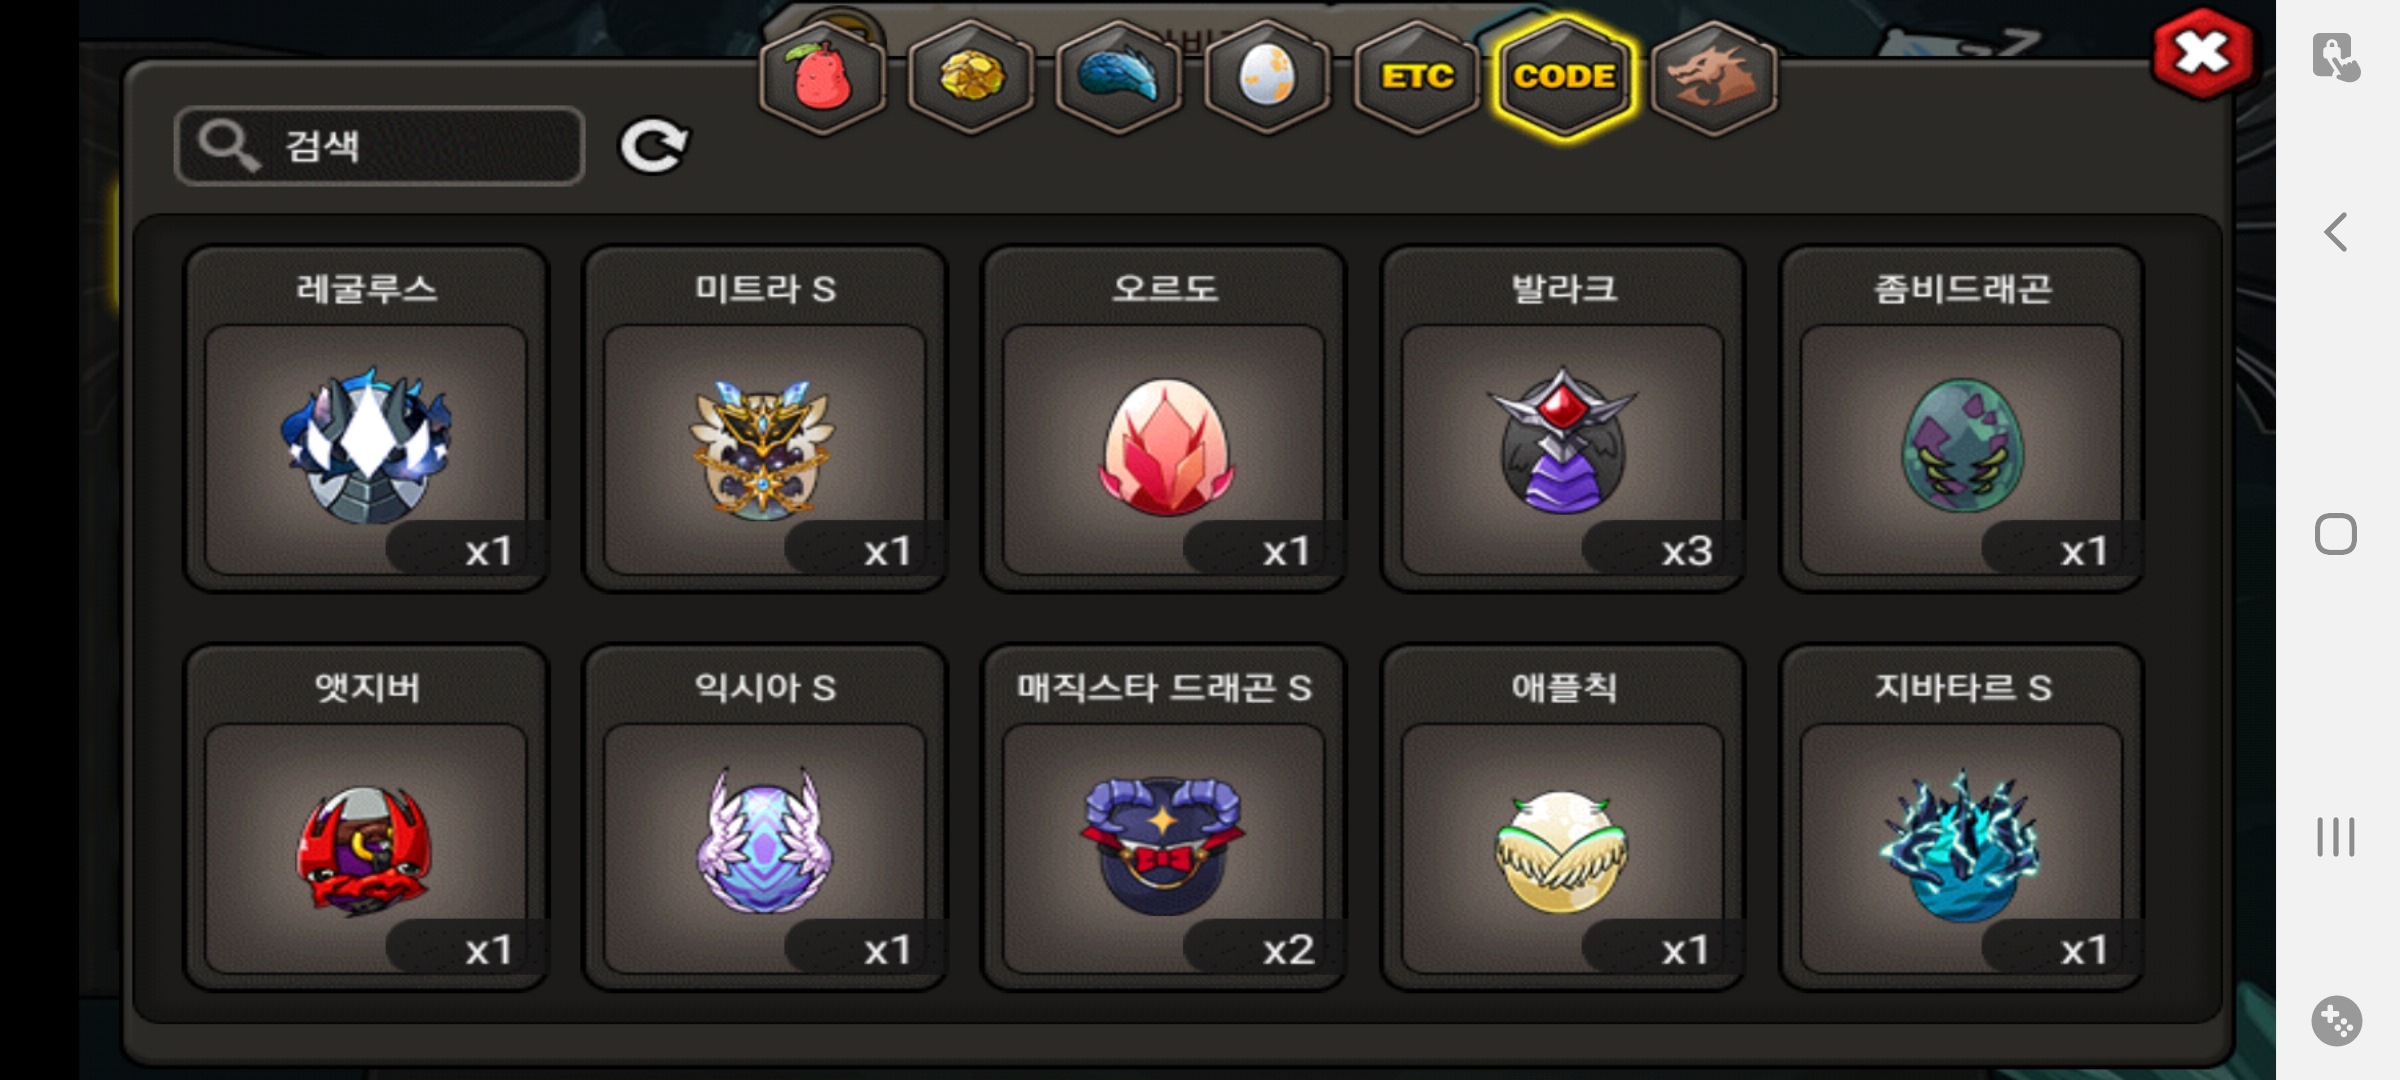The width and height of the screenshot is (2400, 1080).
Task: Choose the 오르도 pink egg
Action: 1164,419
